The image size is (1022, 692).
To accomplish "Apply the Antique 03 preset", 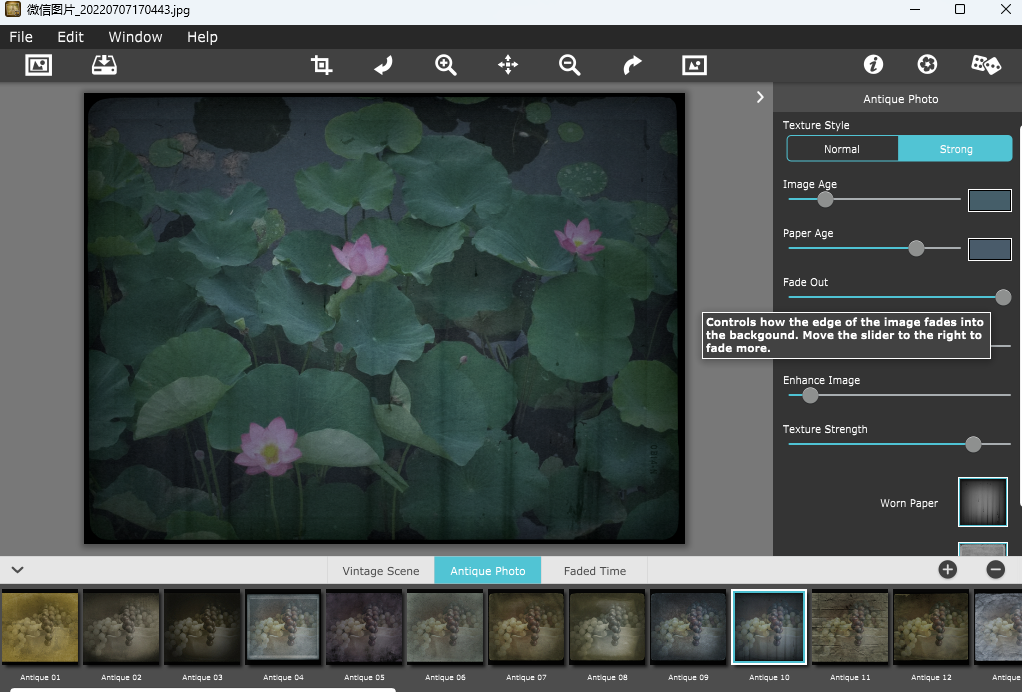I will pos(202,627).
